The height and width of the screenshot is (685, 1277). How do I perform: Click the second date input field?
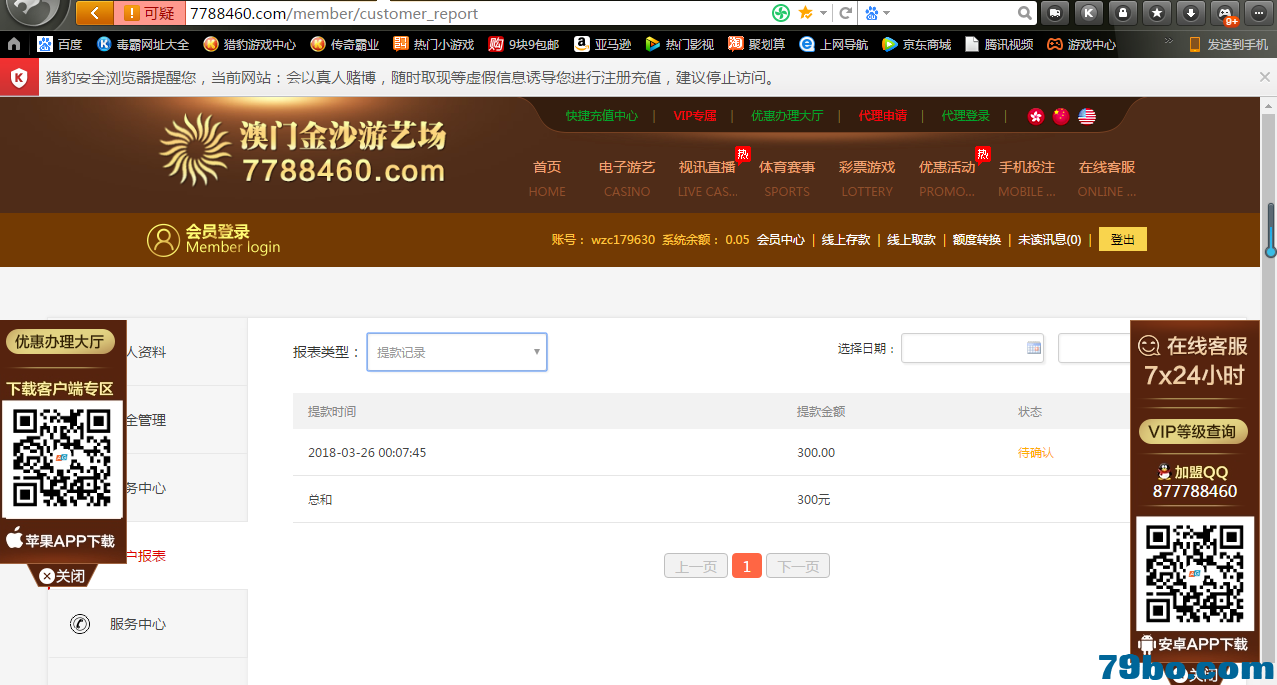1095,348
